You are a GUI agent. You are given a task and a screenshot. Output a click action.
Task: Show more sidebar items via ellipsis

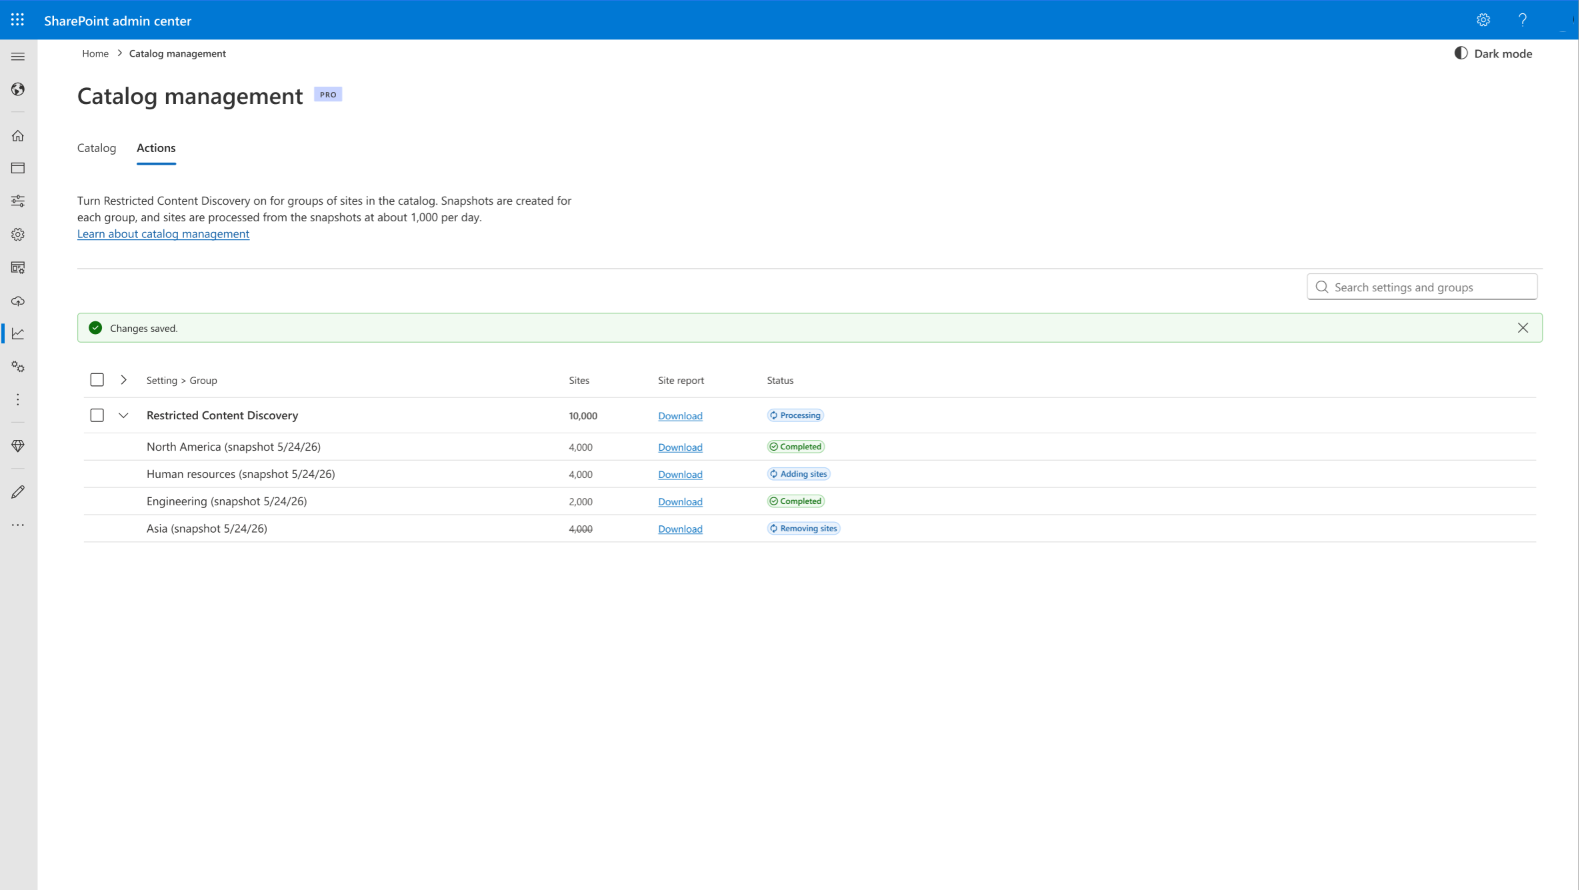tap(18, 525)
